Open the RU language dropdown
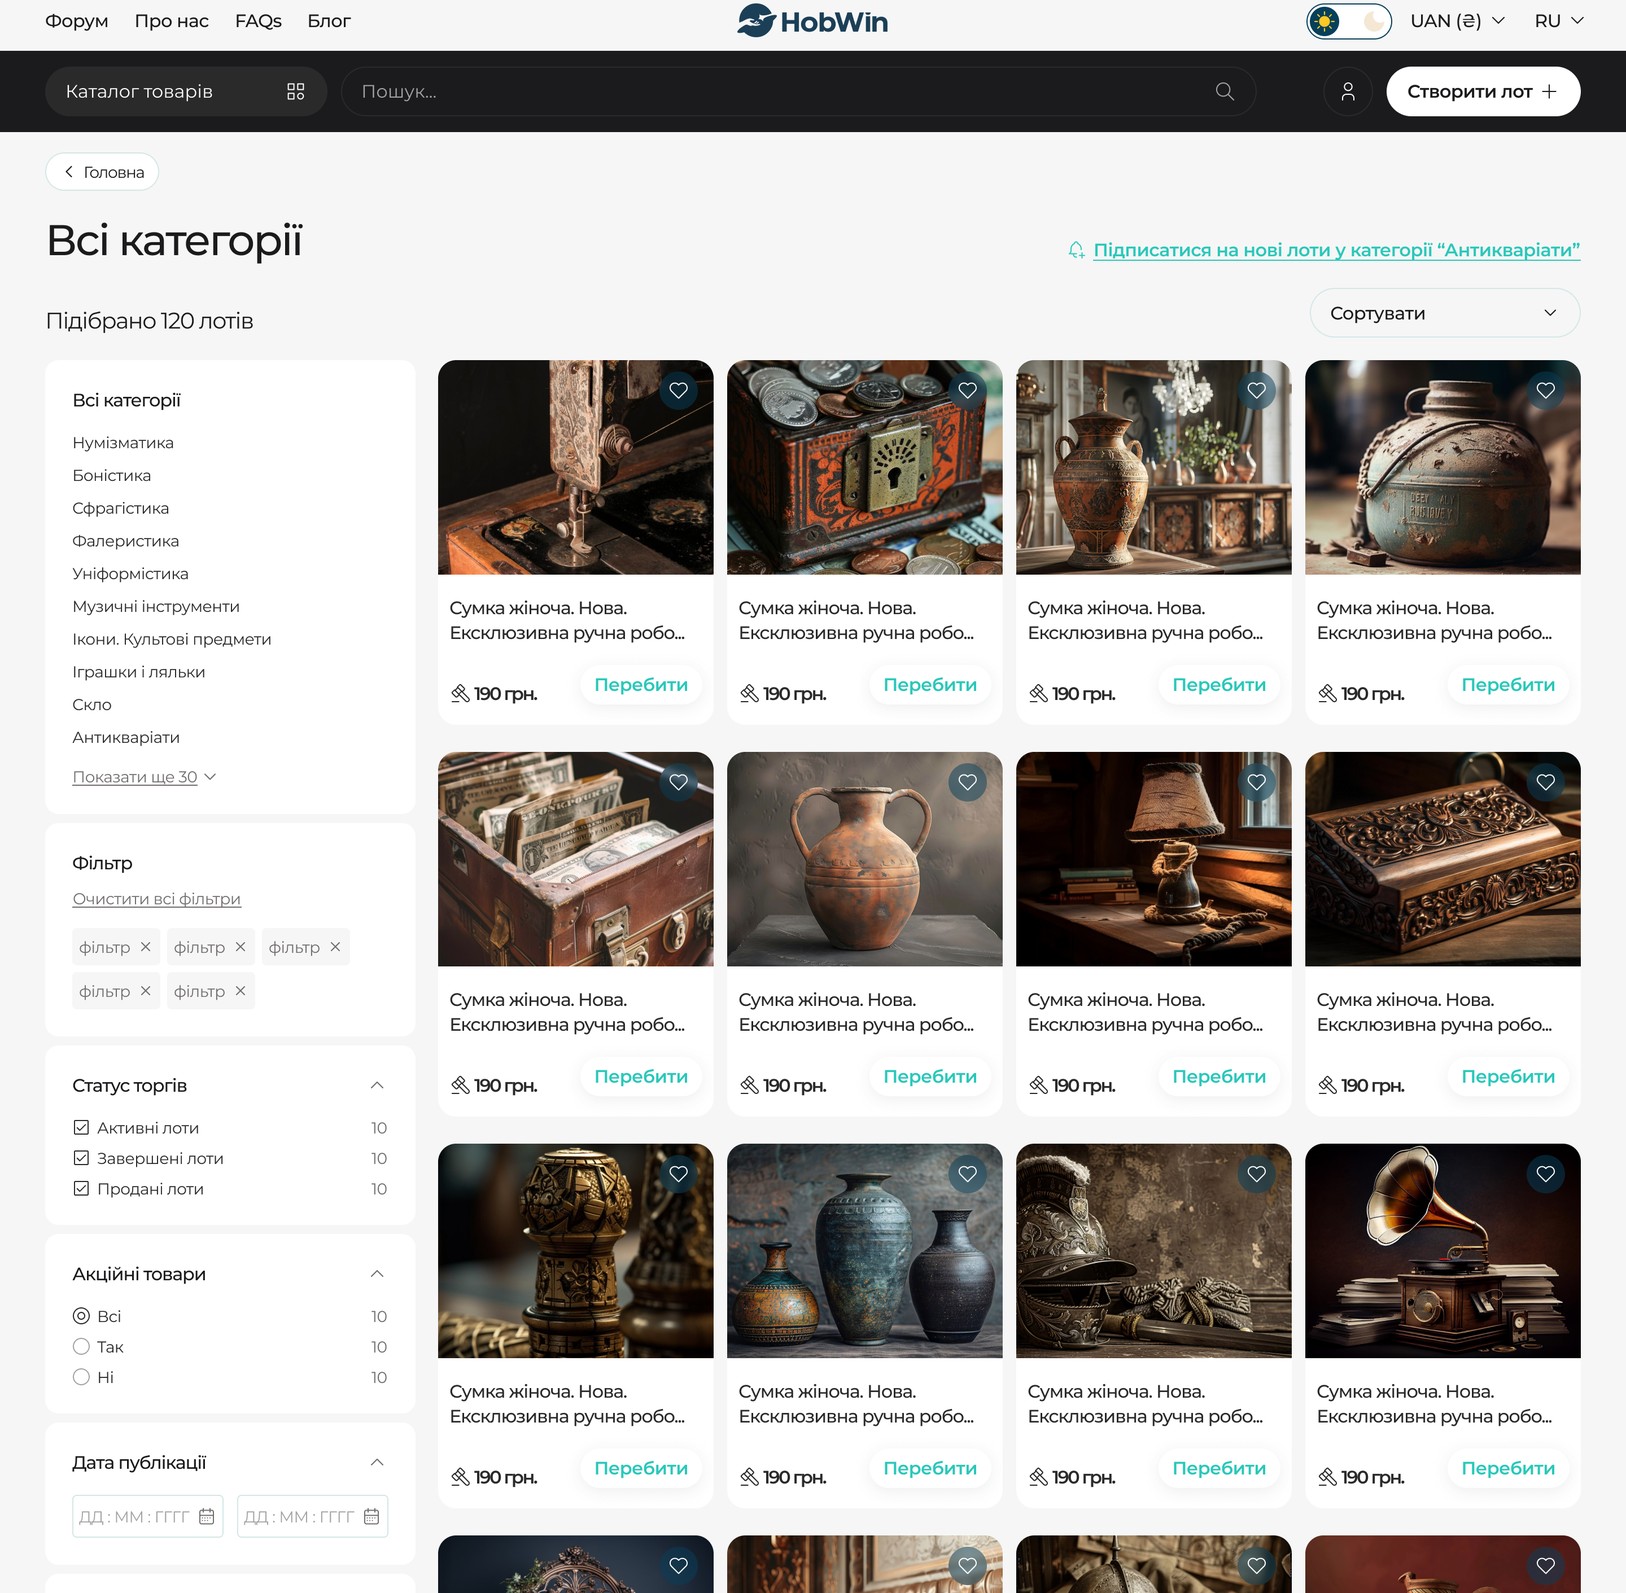The width and height of the screenshot is (1626, 1593). [1559, 21]
